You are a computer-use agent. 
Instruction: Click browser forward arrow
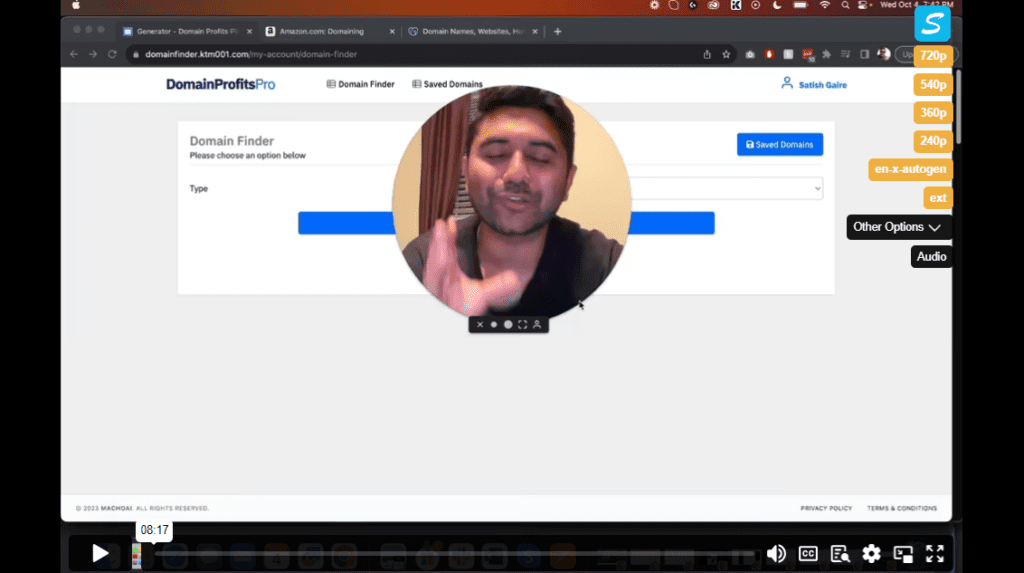(93, 54)
